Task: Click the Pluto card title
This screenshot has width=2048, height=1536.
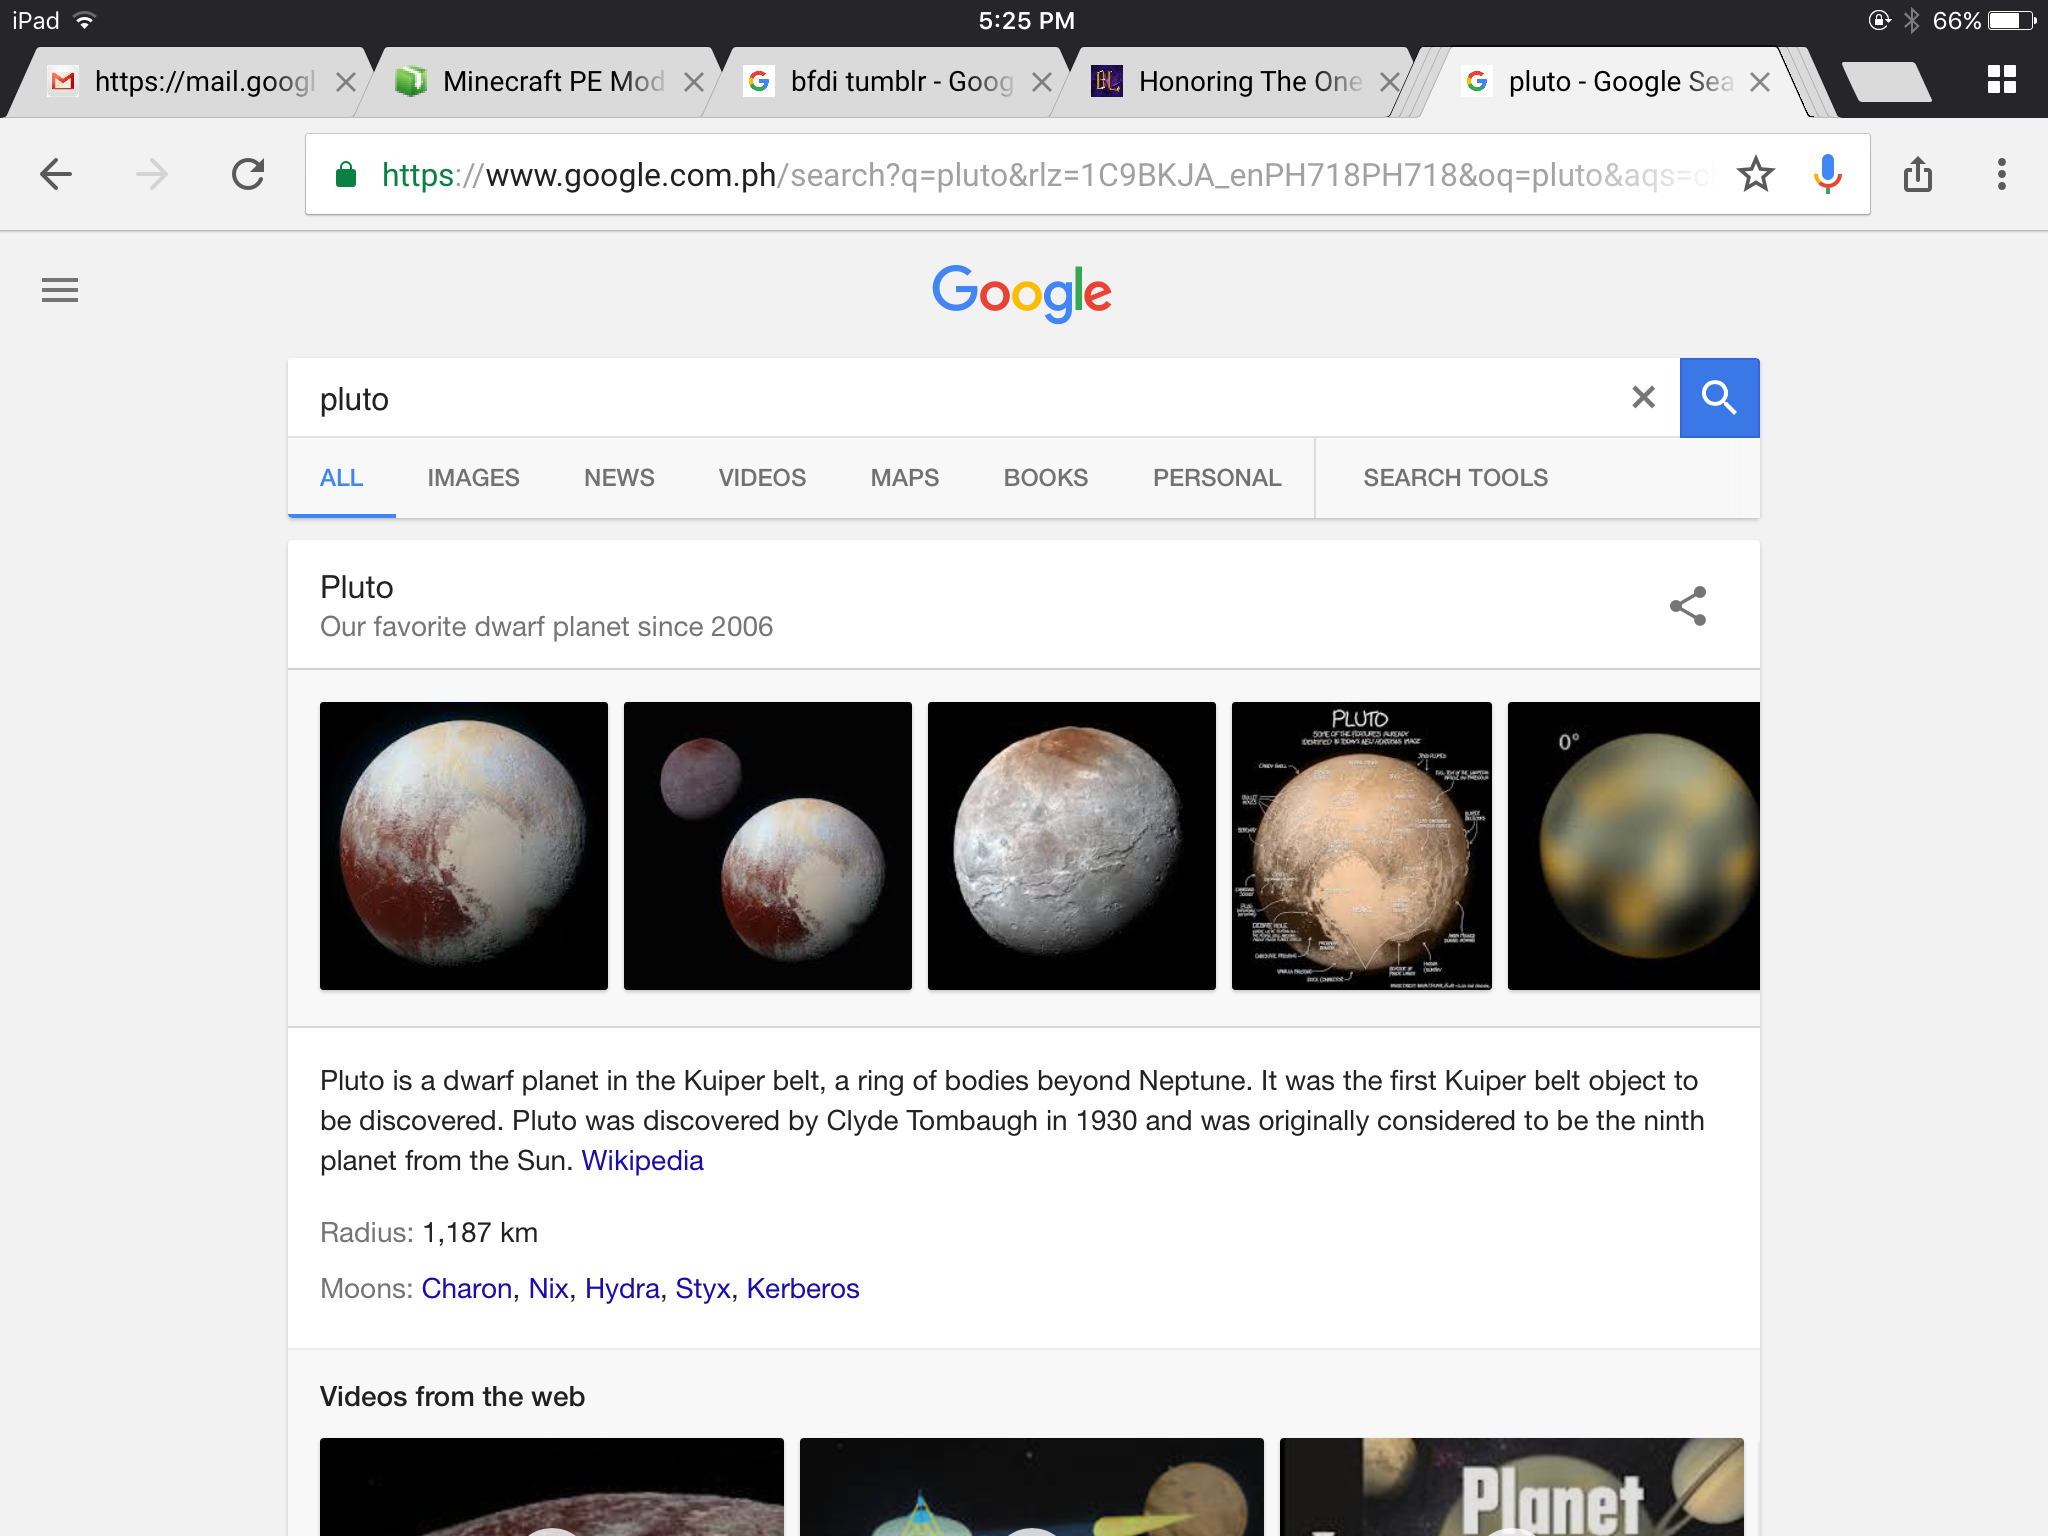Action: click(357, 587)
